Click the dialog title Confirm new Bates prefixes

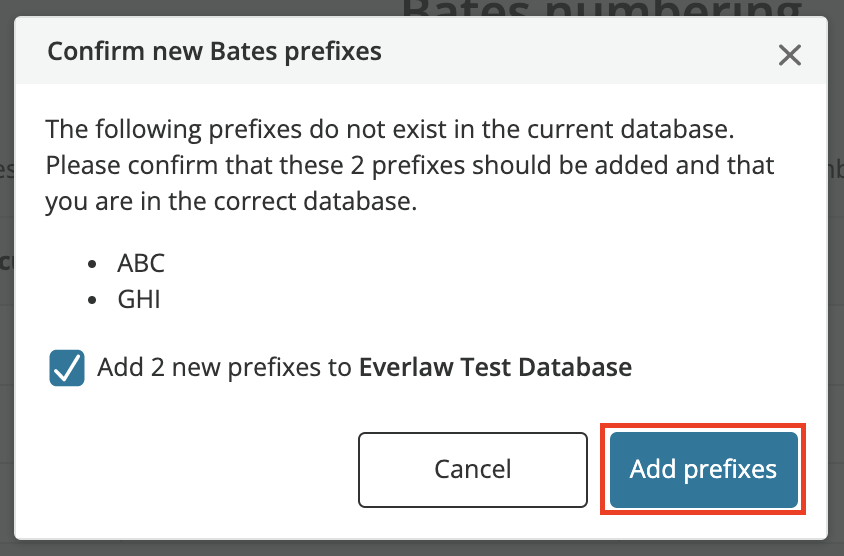[214, 52]
